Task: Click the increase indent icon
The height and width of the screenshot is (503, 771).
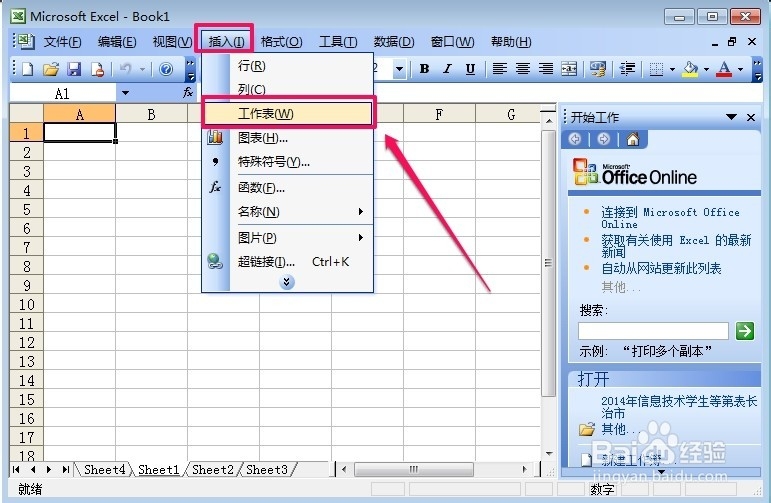Action: 627,69
